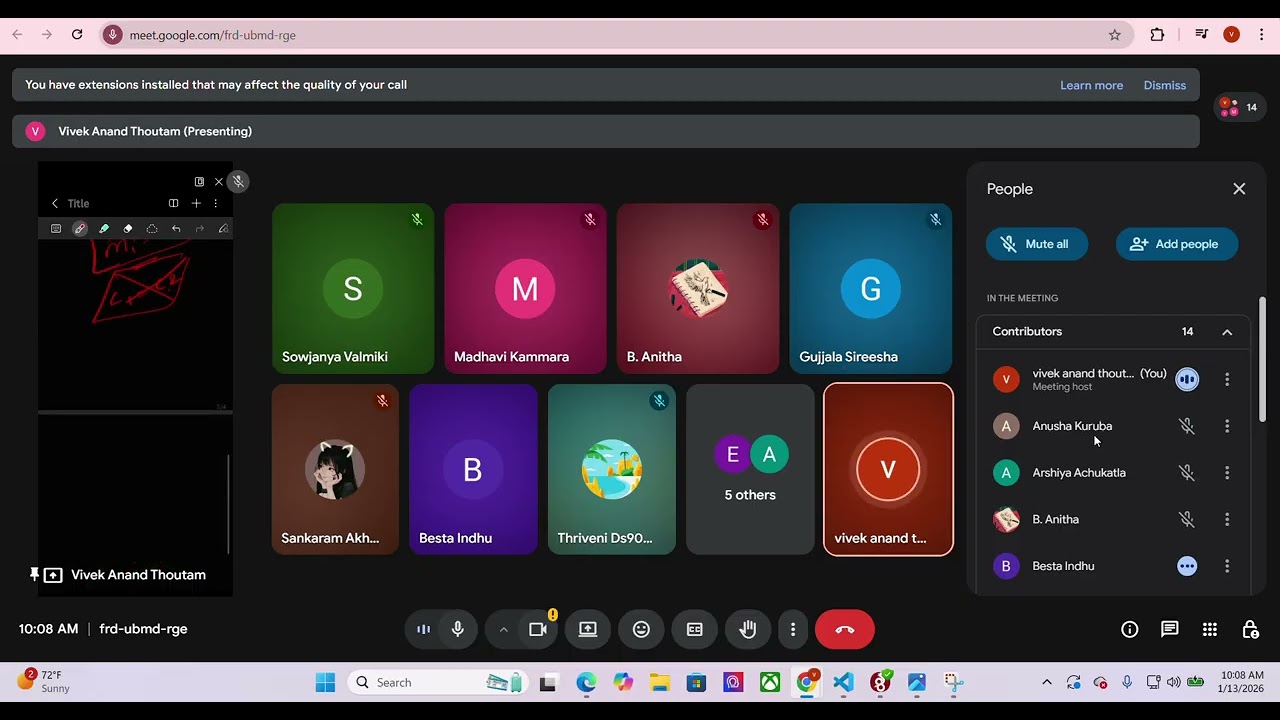Click the People panel vertical scrollbar

pyautogui.click(x=1262, y=360)
